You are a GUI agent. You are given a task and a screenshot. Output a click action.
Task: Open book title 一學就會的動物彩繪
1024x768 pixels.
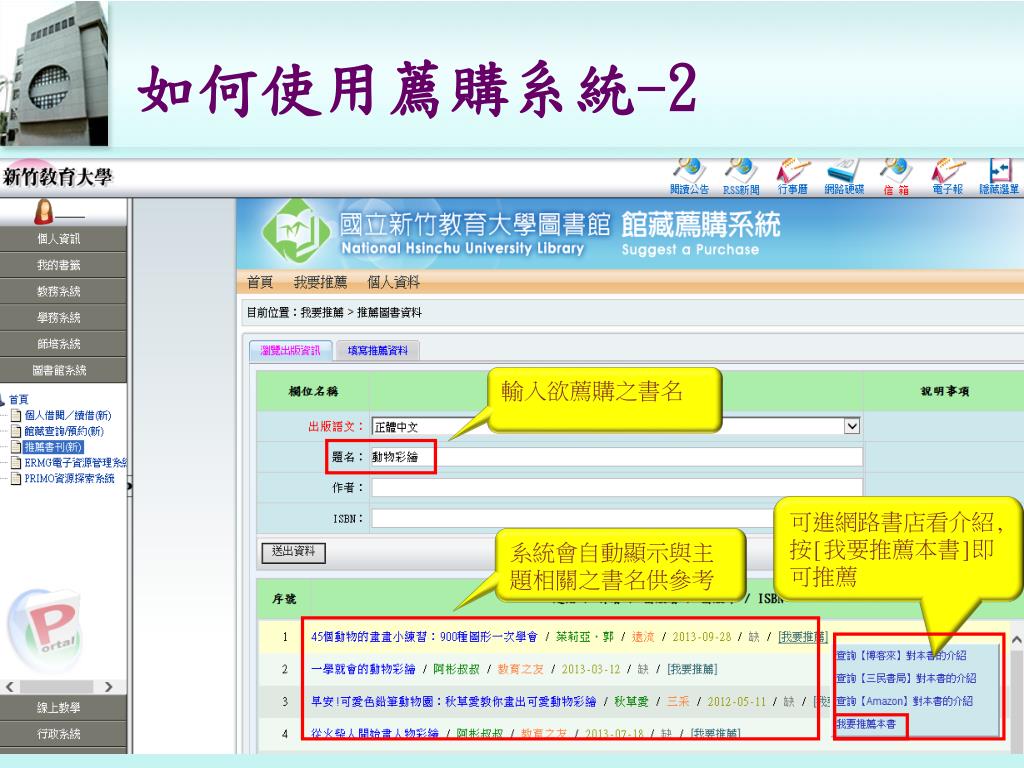(363, 669)
